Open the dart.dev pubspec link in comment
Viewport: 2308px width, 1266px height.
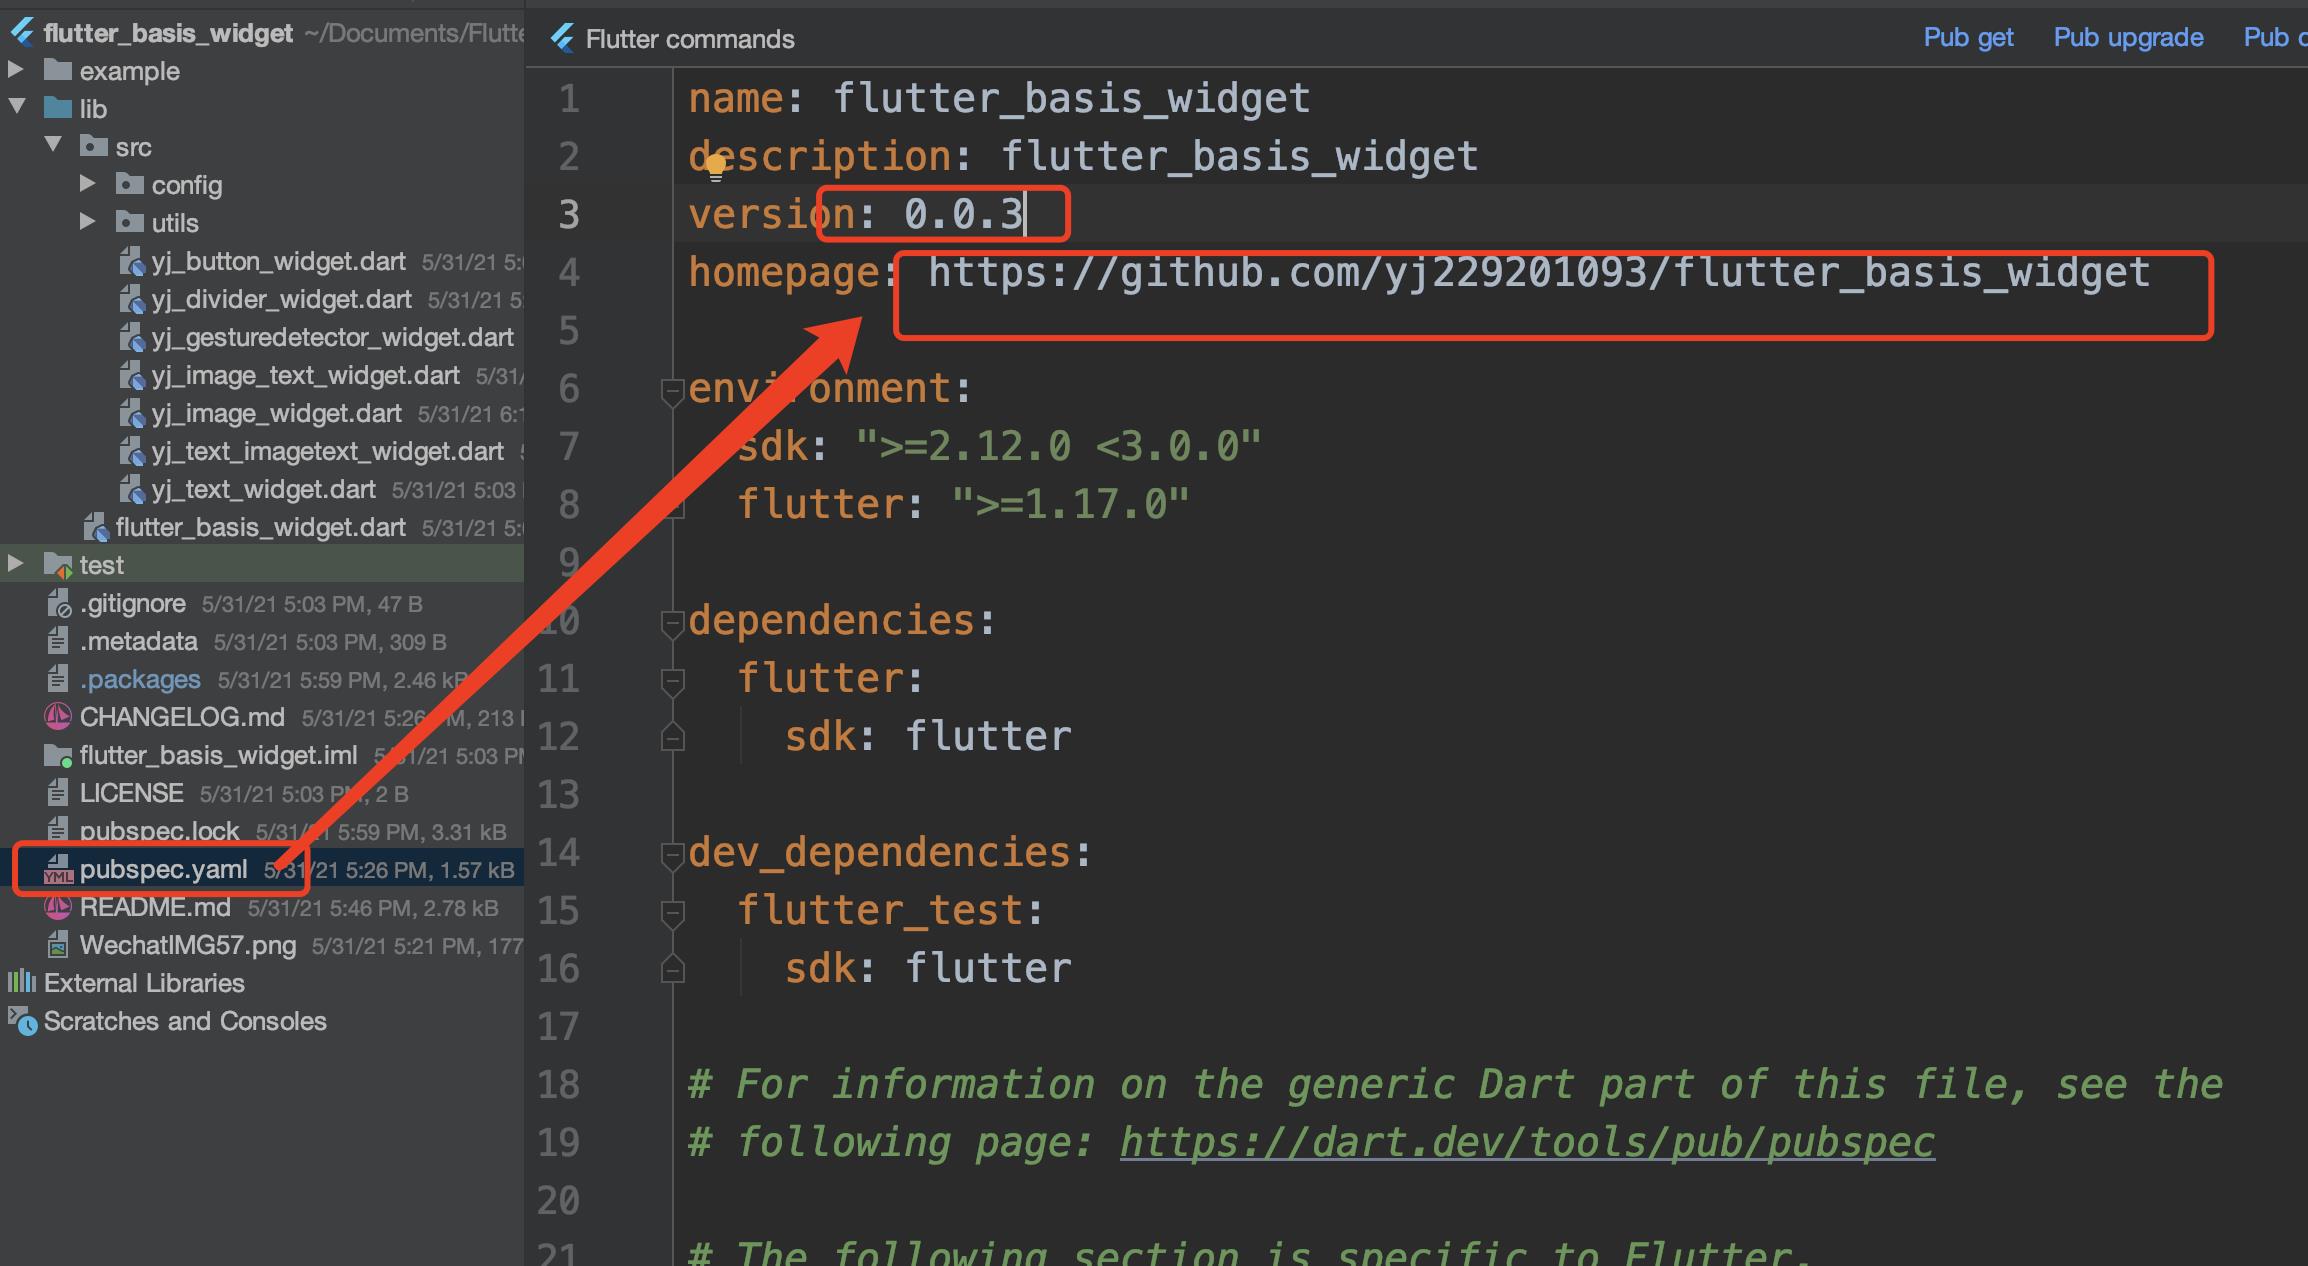click(x=1527, y=1142)
